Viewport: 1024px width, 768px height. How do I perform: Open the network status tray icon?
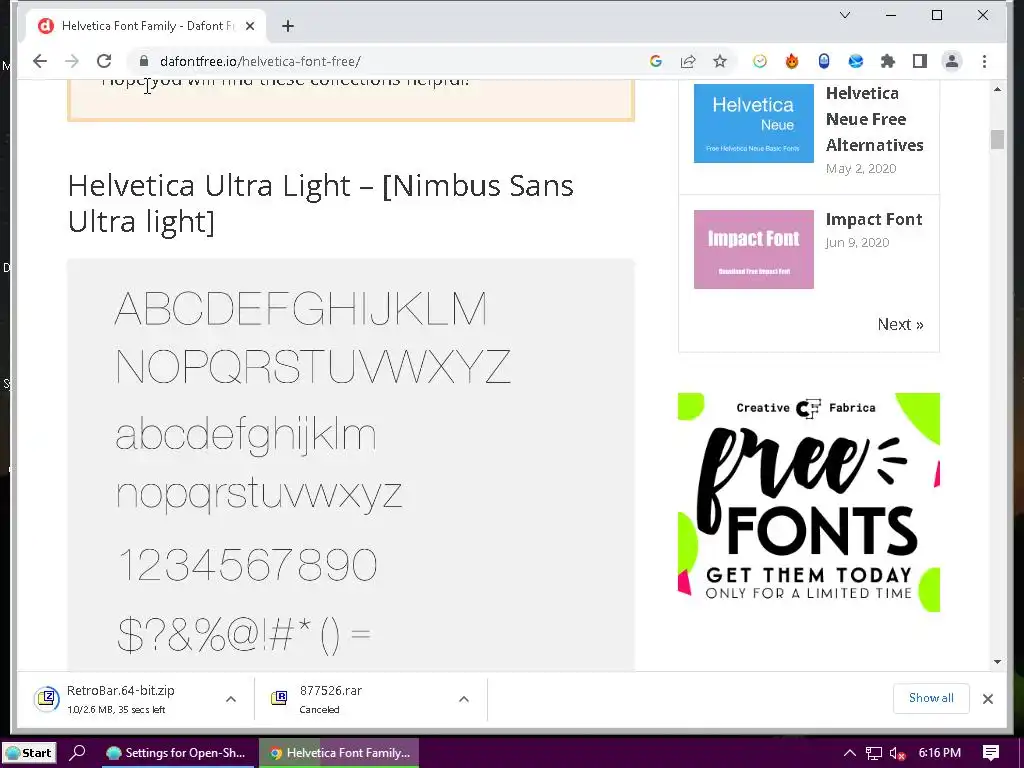(874, 753)
